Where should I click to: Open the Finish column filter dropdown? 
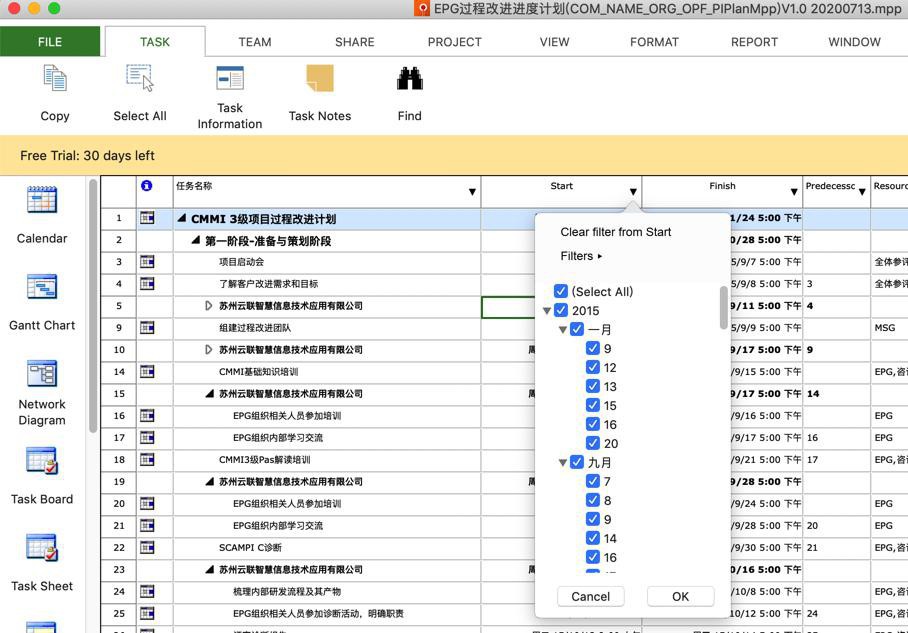794,192
